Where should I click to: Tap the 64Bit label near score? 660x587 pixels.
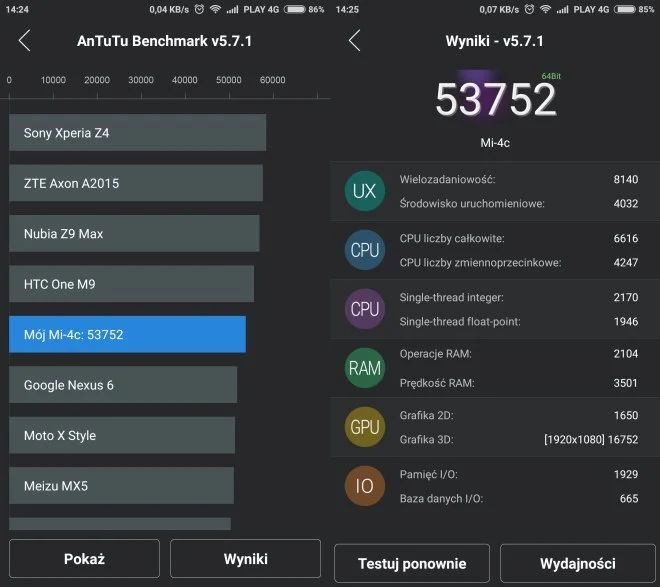pos(551,76)
